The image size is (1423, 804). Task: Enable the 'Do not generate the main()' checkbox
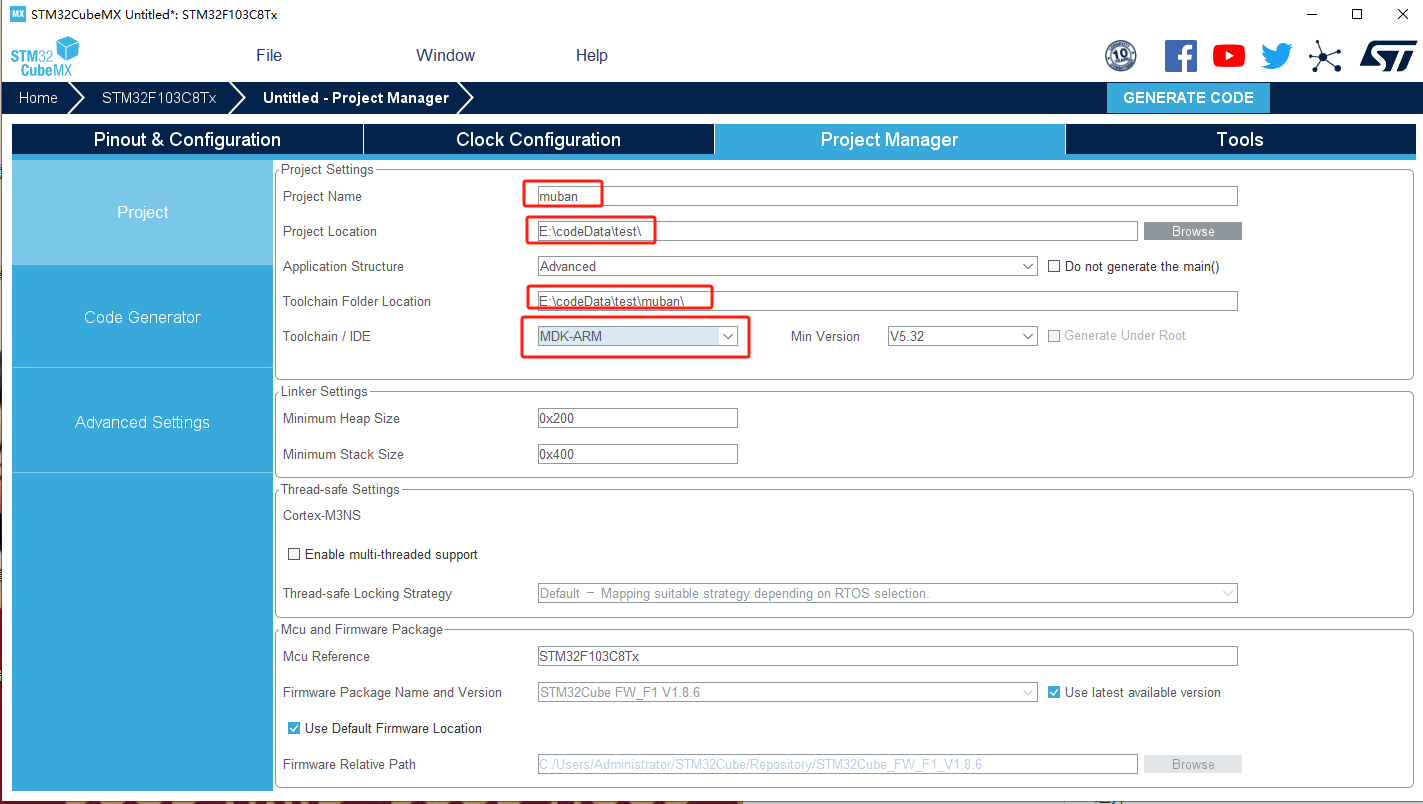(x=1054, y=267)
